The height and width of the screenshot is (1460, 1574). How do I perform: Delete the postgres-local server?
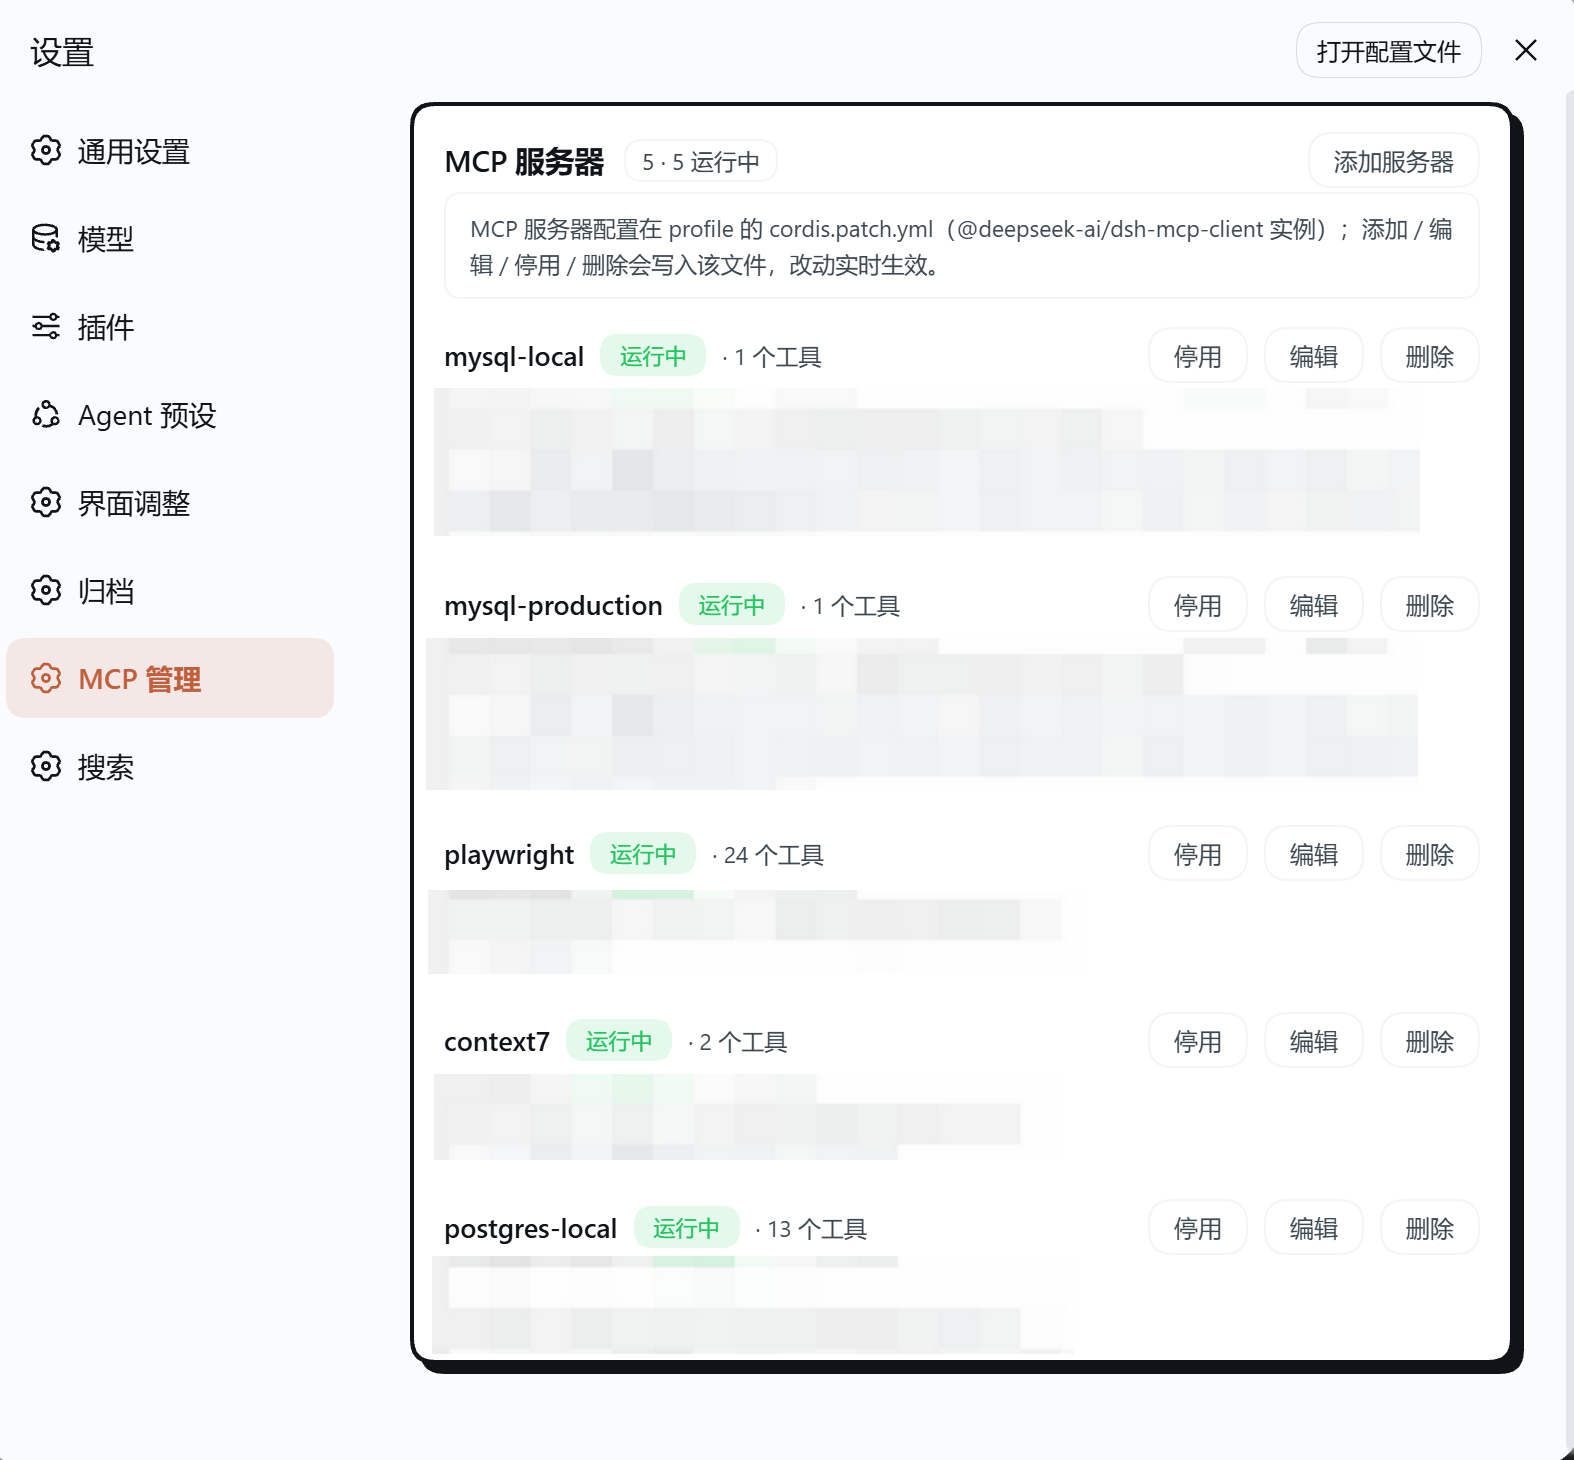(x=1430, y=1228)
